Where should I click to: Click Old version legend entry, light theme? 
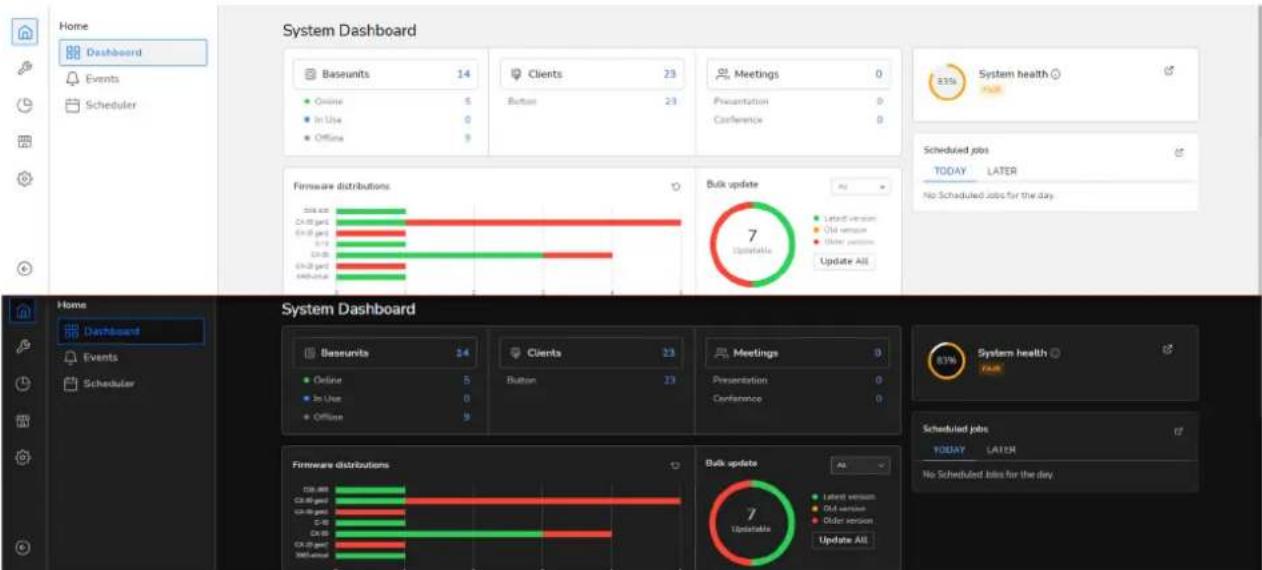pos(840,229)
